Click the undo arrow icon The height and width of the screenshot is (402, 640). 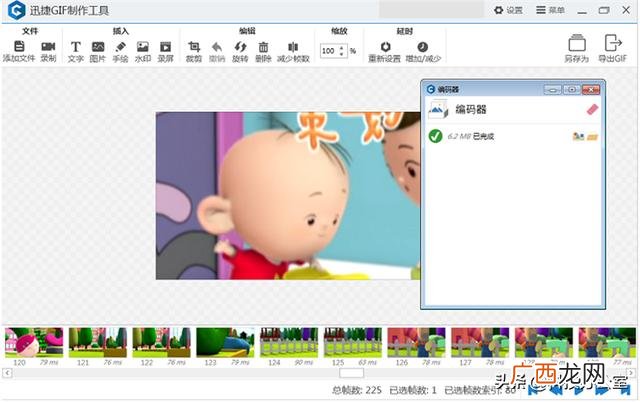(217, 47)
